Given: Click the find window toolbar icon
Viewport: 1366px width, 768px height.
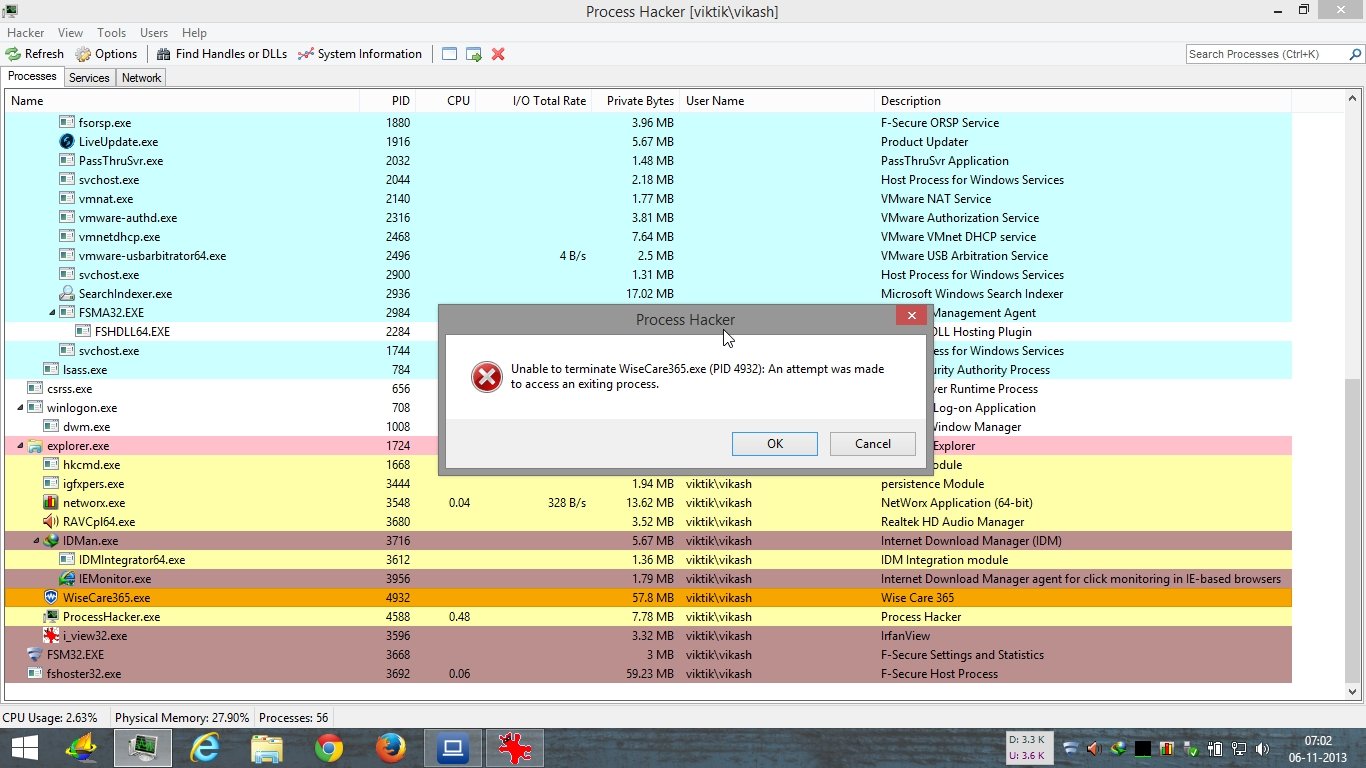Looking at the screenshot, I should (x=450, y=54).
